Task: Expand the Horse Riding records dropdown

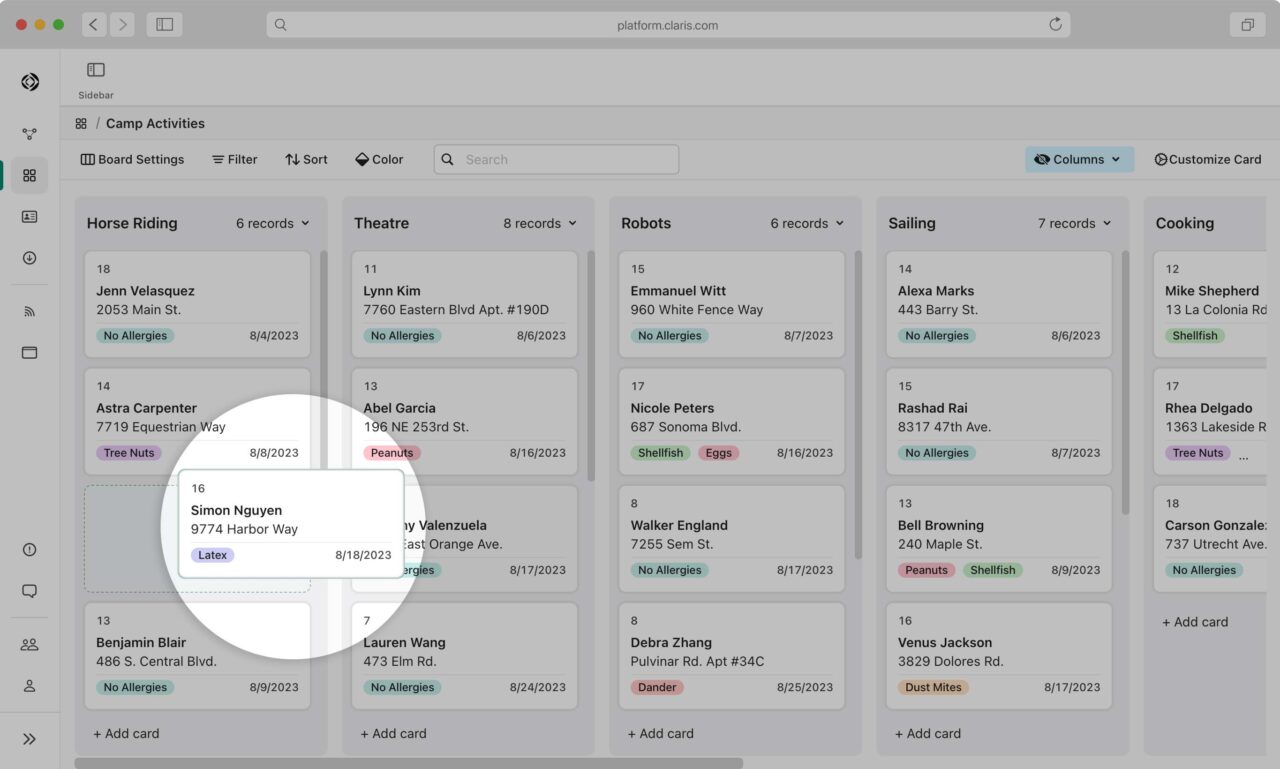Action: [x=271, y=223]
